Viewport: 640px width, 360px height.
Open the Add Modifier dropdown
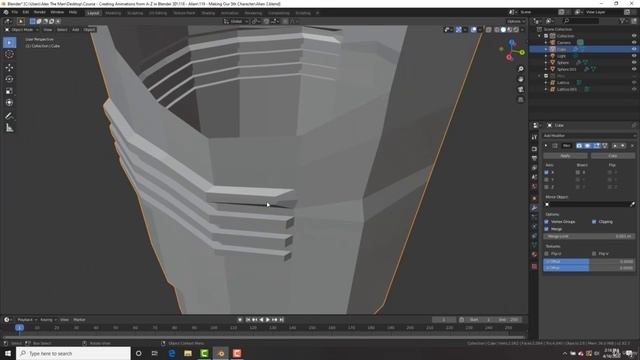tap(589, 136)
